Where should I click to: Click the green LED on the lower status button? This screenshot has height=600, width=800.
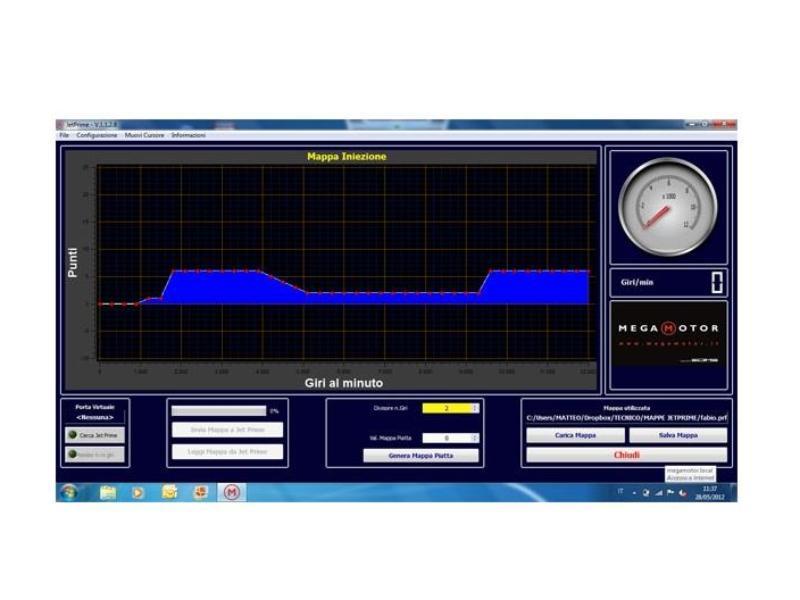70,452
